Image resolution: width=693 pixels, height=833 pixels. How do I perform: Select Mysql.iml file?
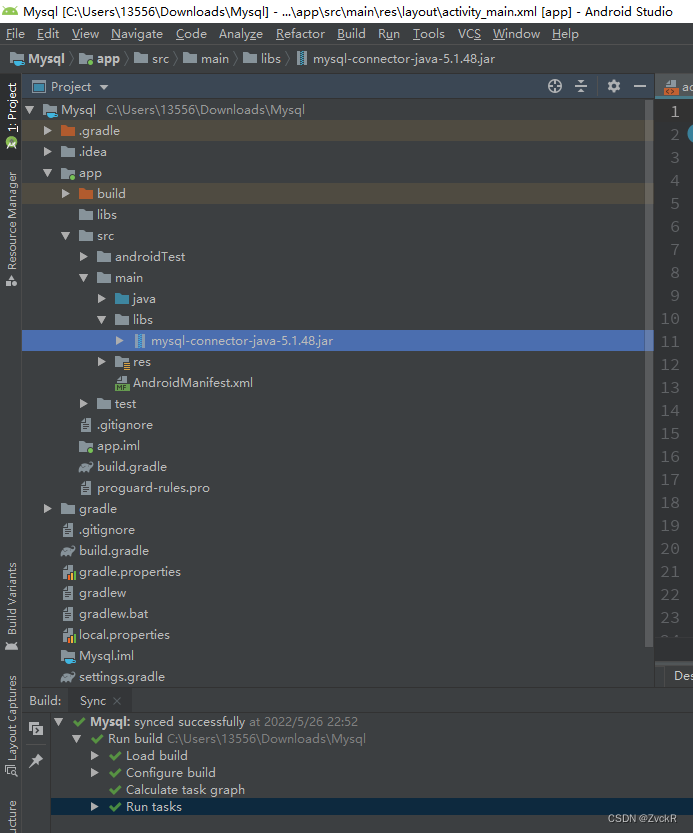coord(98,656)
